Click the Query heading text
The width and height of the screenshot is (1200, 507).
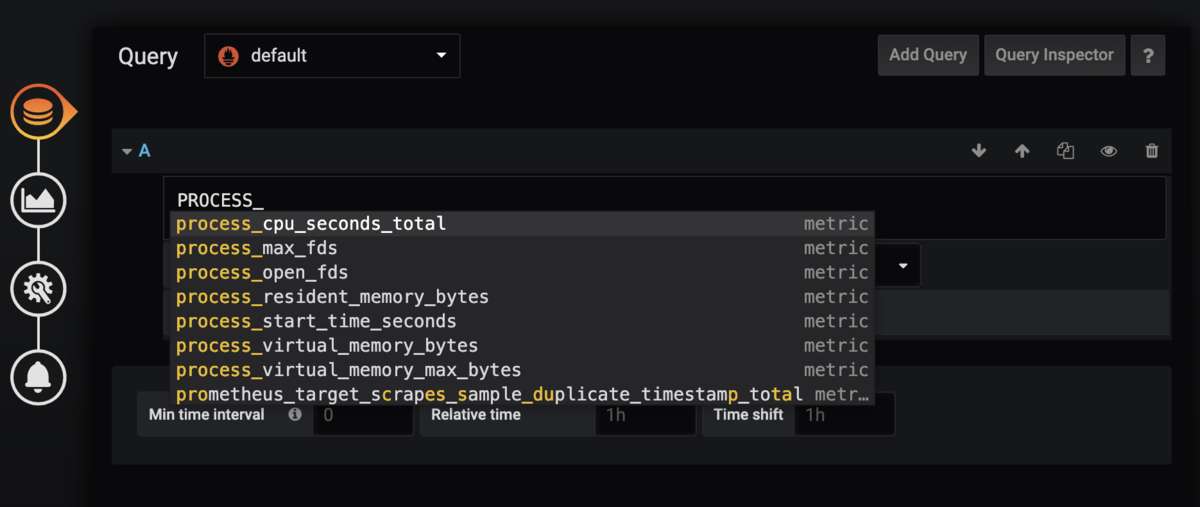(x=148, y=56)
